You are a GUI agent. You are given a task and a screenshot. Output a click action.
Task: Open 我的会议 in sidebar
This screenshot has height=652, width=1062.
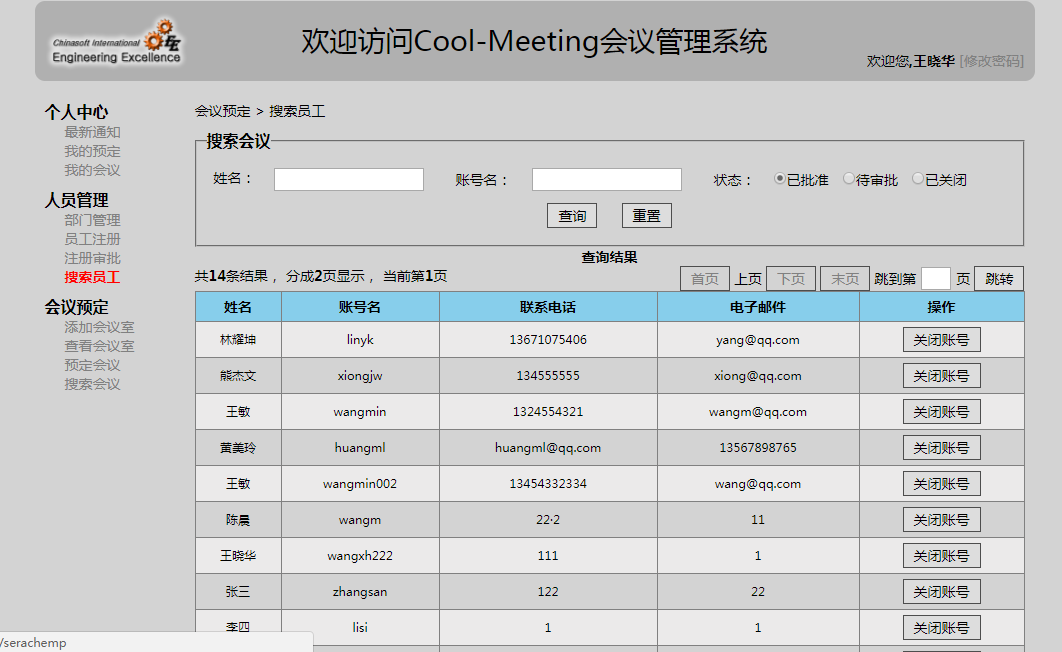(x=92, y=170)
